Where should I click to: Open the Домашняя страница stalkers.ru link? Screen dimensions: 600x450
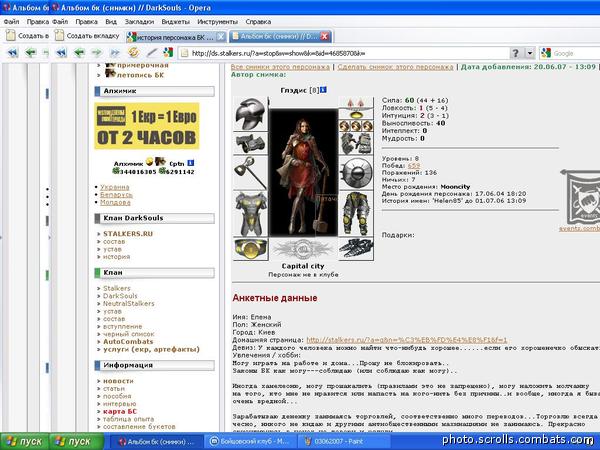pyautogui.click(x=407, y=340)
